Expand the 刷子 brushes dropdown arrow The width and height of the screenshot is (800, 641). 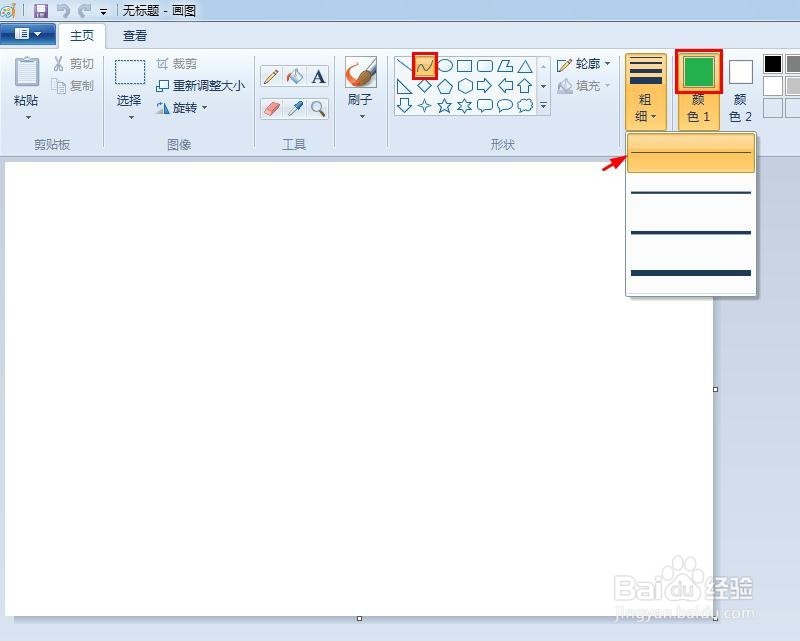[362, 117]
